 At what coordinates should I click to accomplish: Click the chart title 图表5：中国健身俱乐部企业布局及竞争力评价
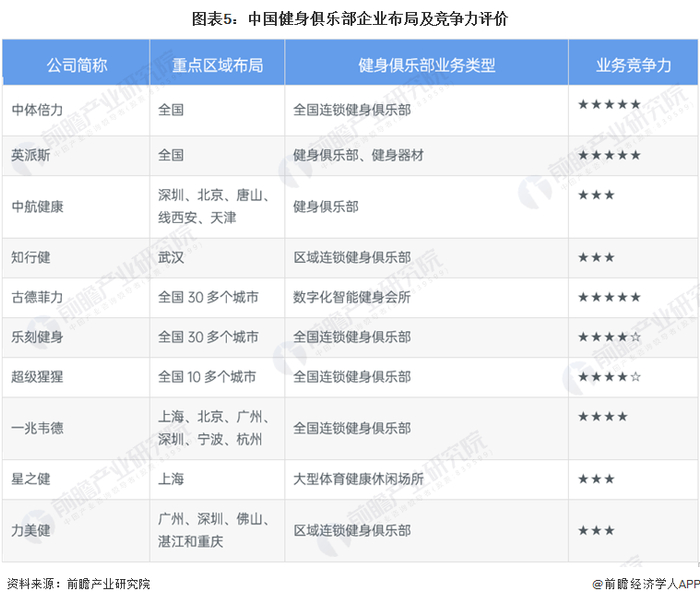(x=350, y=19)
